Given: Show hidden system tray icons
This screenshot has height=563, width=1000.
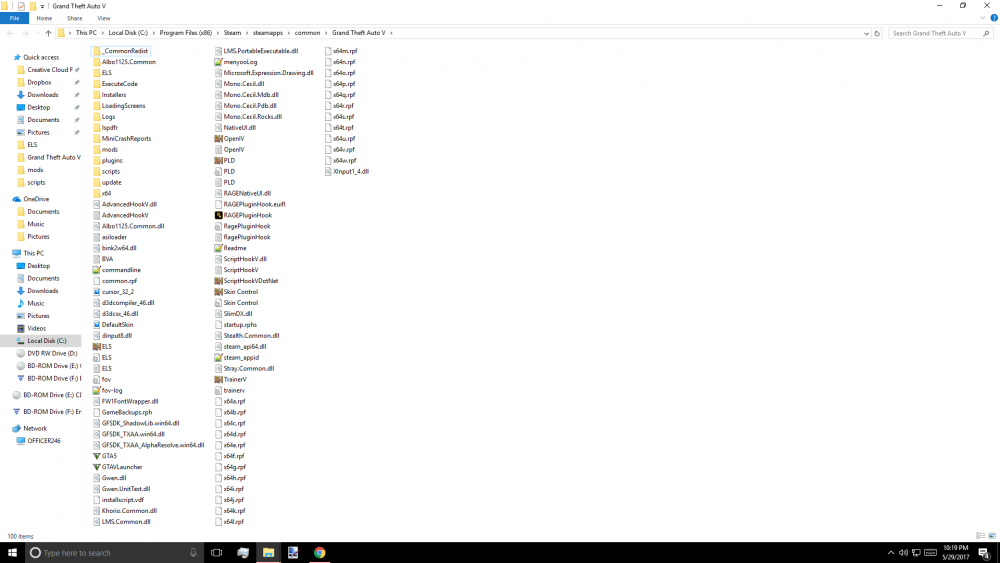Looking at the screenshot, I should [x=890, y=553].
